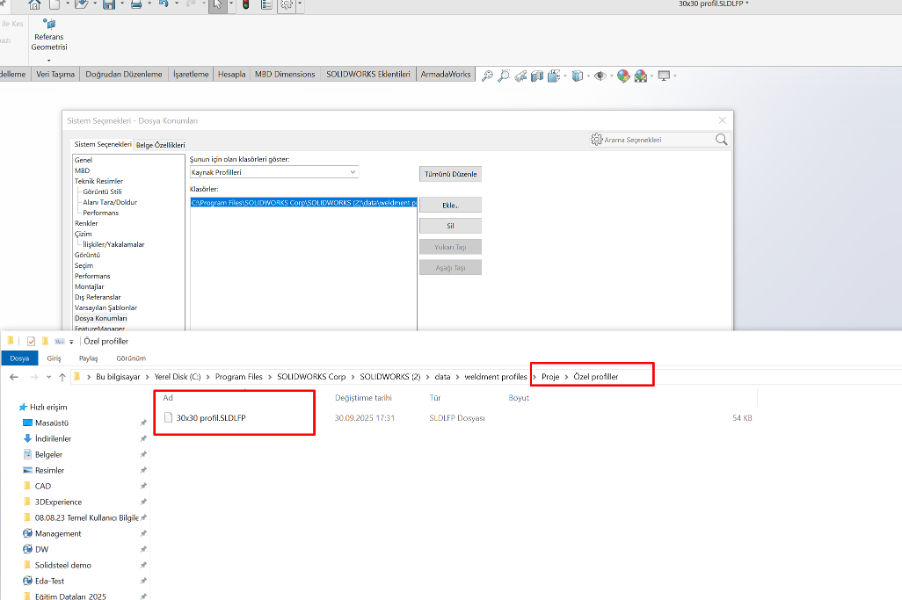Viewport: 902px width, 600px height.
Task: Click the Tümünü Düzenle button
Action: click(450, 174)
